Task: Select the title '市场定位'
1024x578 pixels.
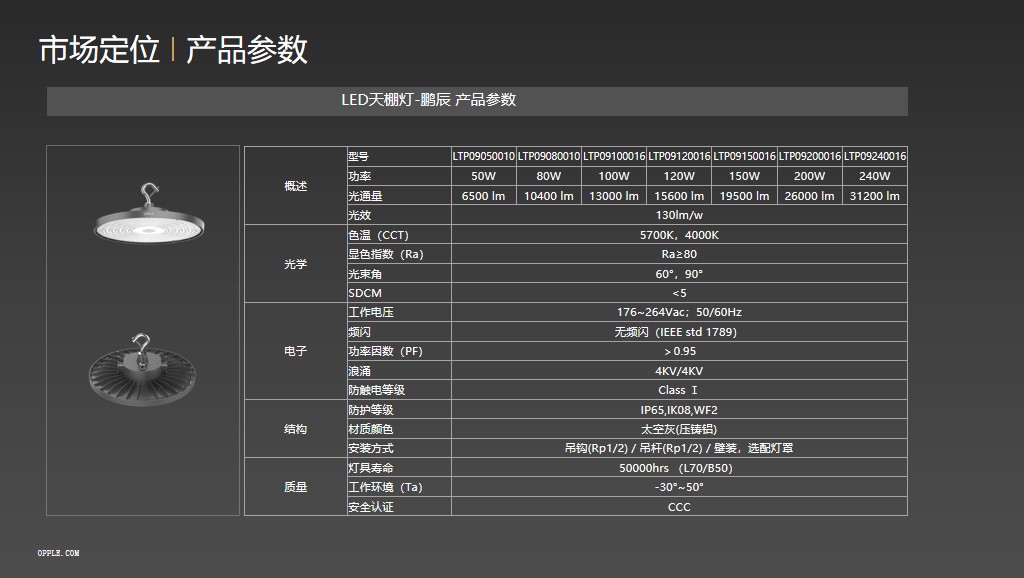Action: pyautogui.click(x=99, y=50)
